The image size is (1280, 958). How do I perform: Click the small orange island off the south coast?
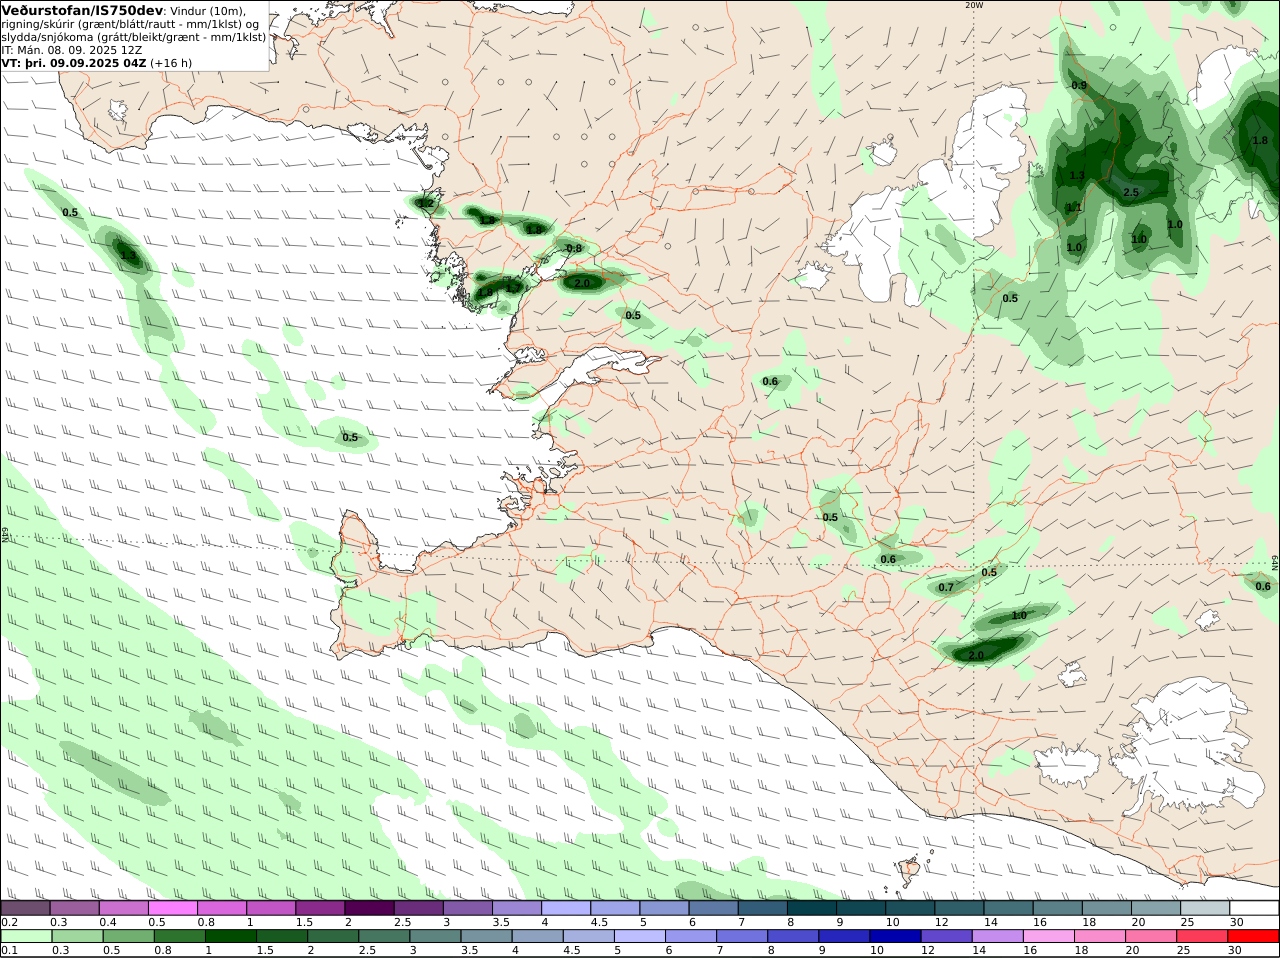coord(909,872)
